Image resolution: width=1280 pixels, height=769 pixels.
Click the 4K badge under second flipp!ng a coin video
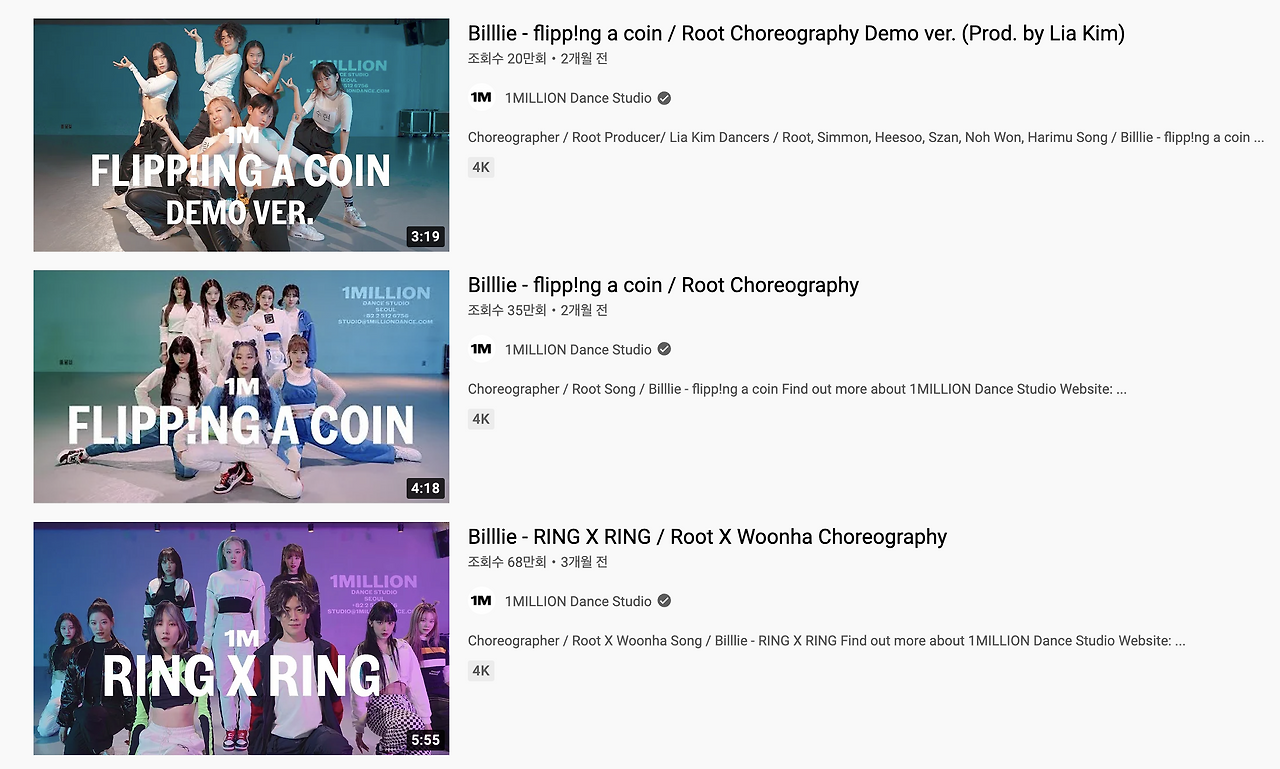click(481, 419)
